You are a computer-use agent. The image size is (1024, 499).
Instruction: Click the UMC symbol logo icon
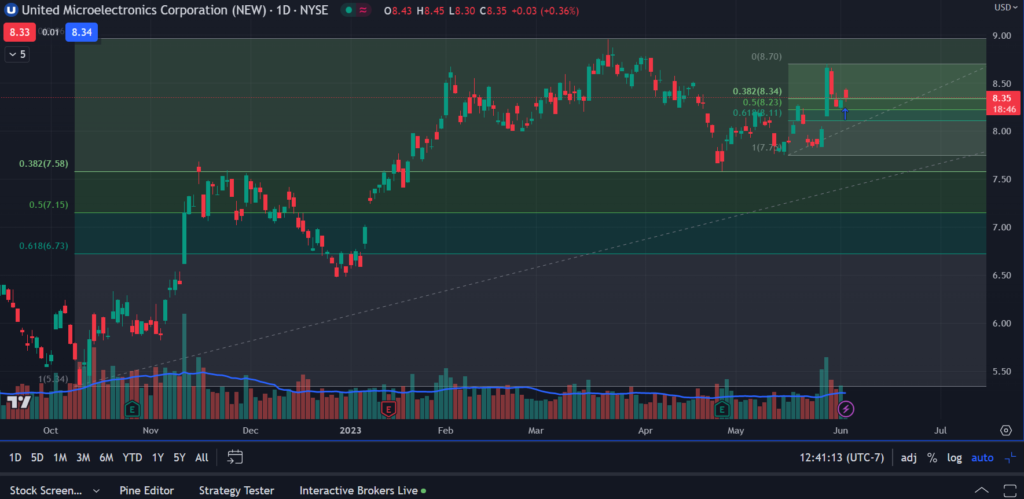[x=10, y=10]
